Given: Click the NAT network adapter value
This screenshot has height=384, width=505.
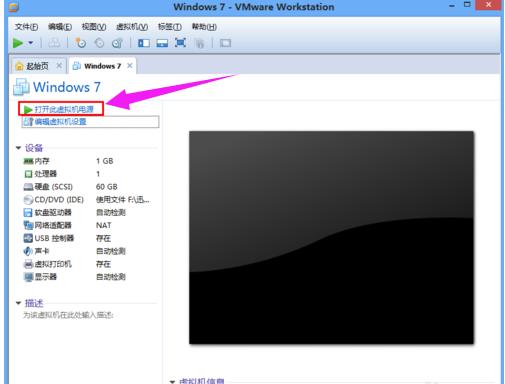Looking at the screenshot, I should (104, 225).
